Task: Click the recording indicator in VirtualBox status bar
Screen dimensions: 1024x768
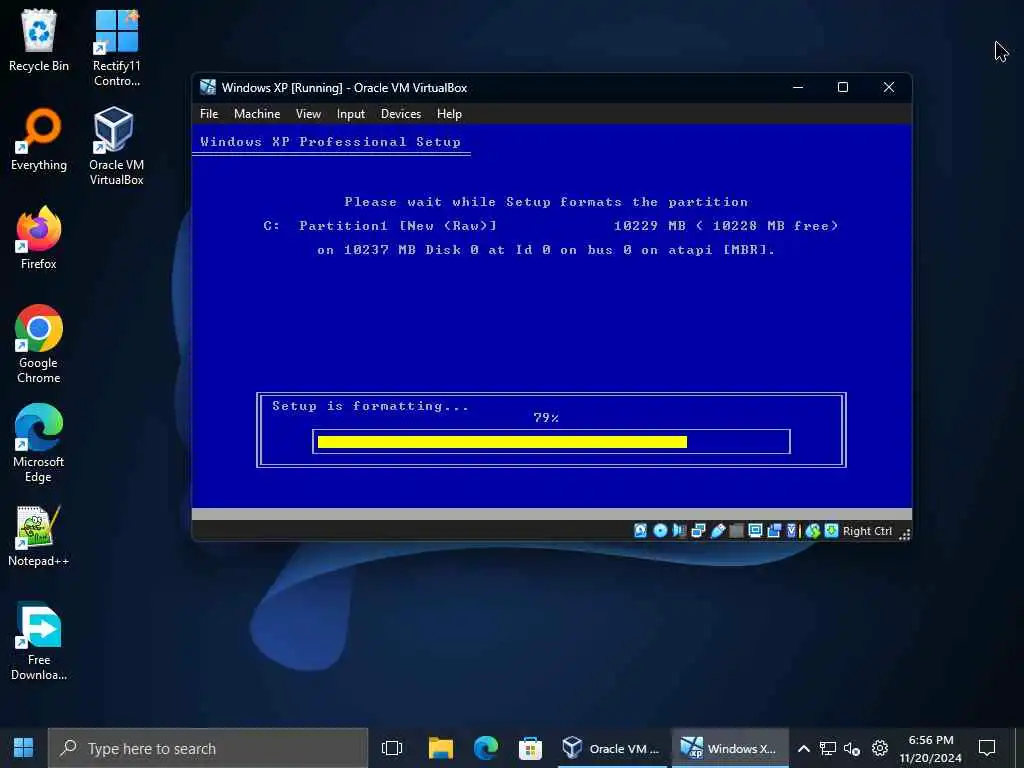Action: pyautogui.click(x=774, y=531)
